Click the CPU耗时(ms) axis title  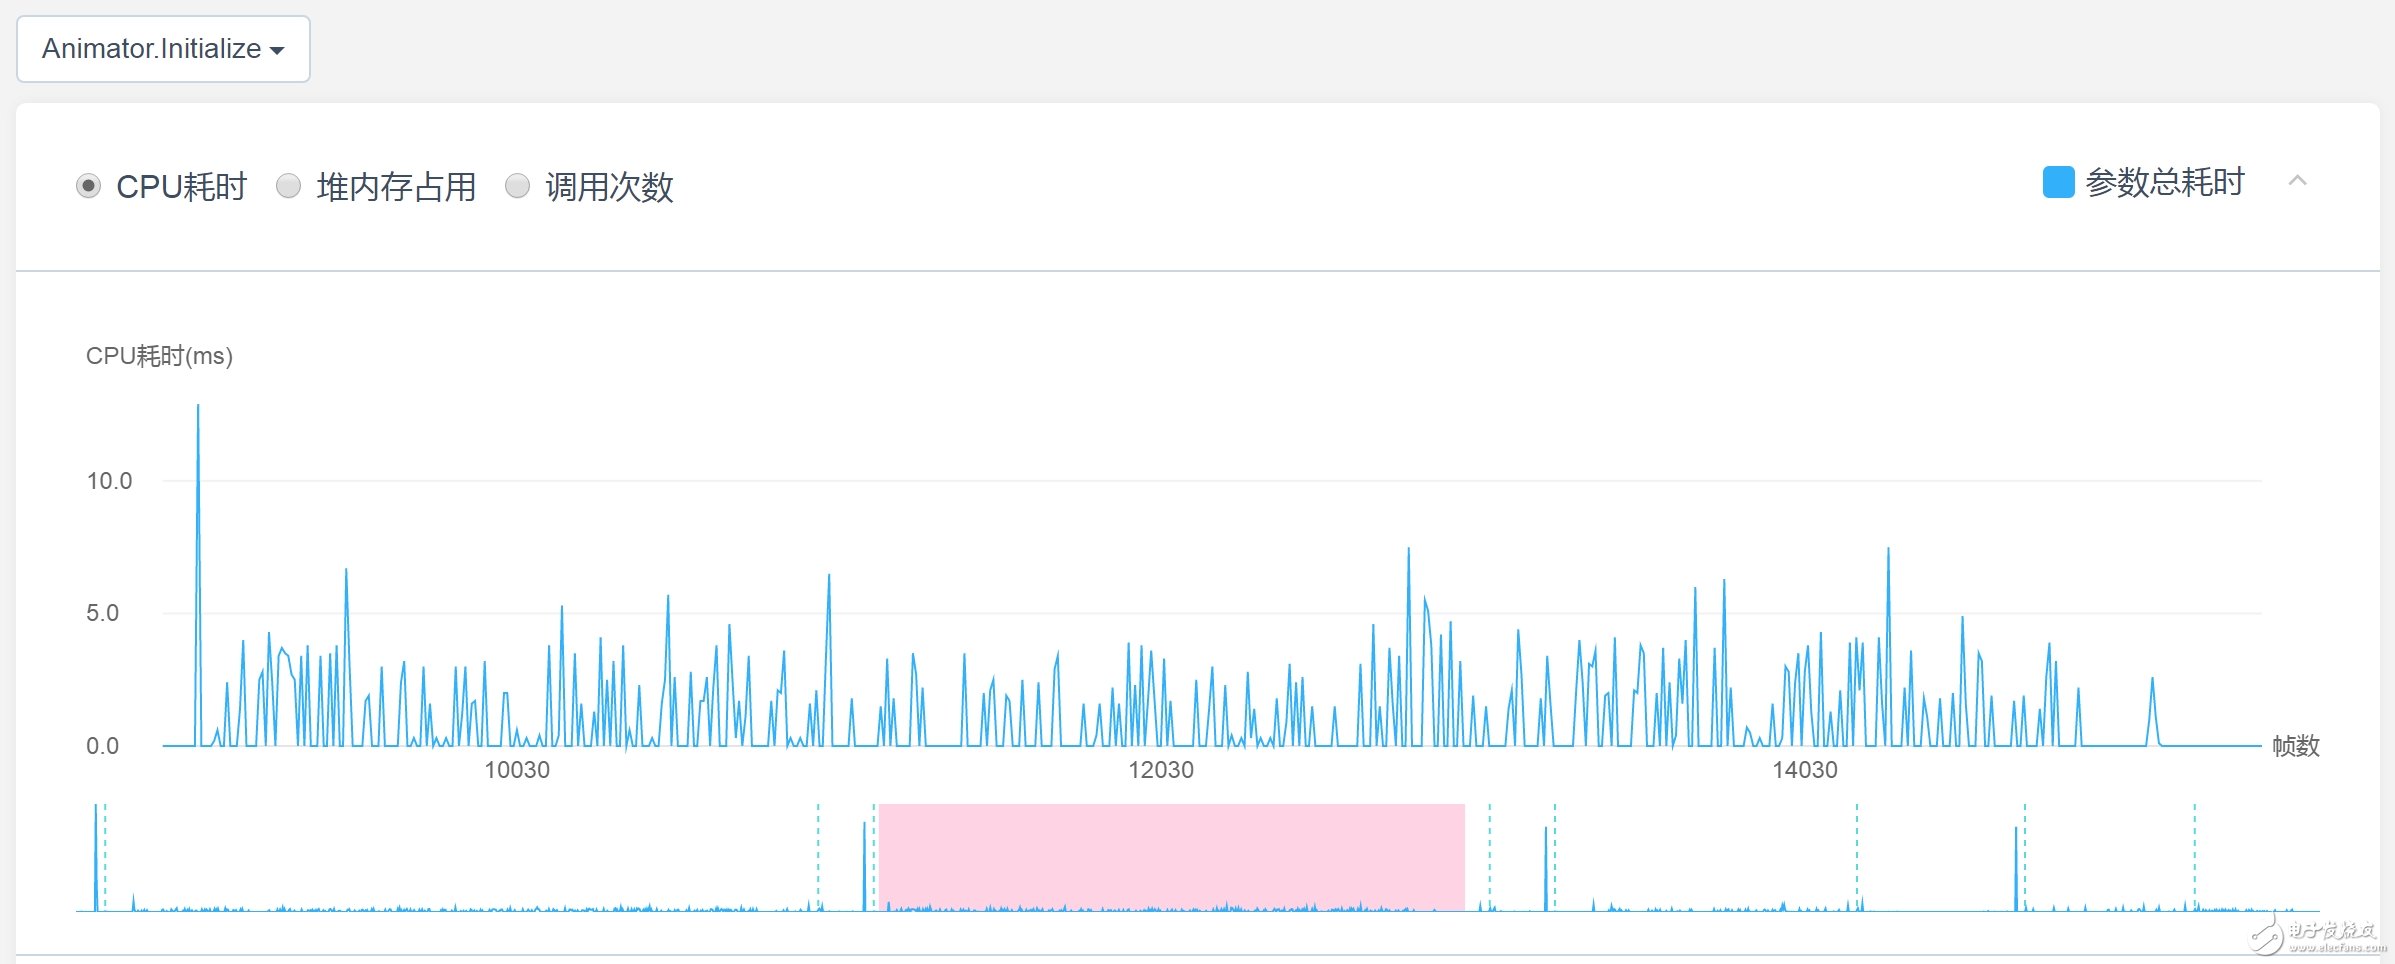(x=159, y=356)
